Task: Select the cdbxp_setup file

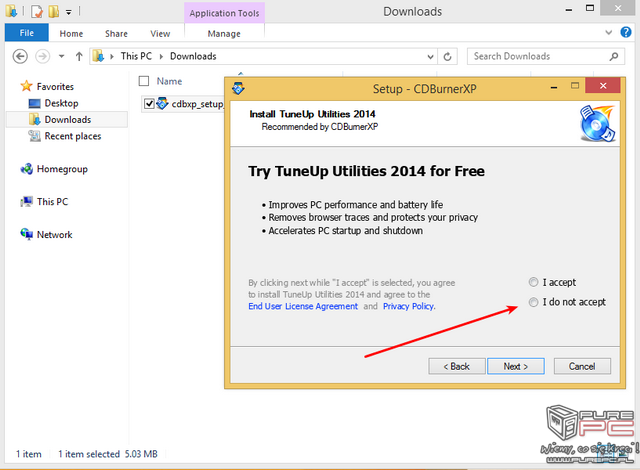Action: pyautogui.click(x=198, y=104)
